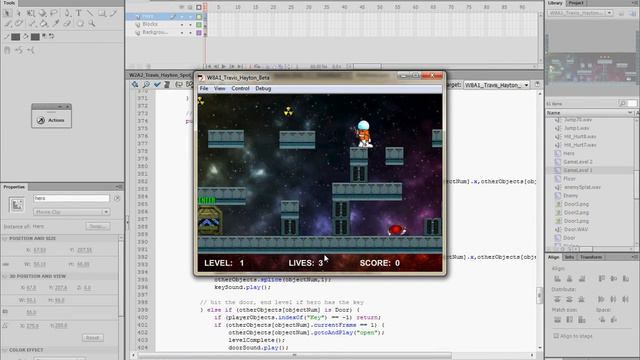This screenshot has width=640, height=360.
Task: Toggle outline box of Background layer
Action: (x=199, y=32)
